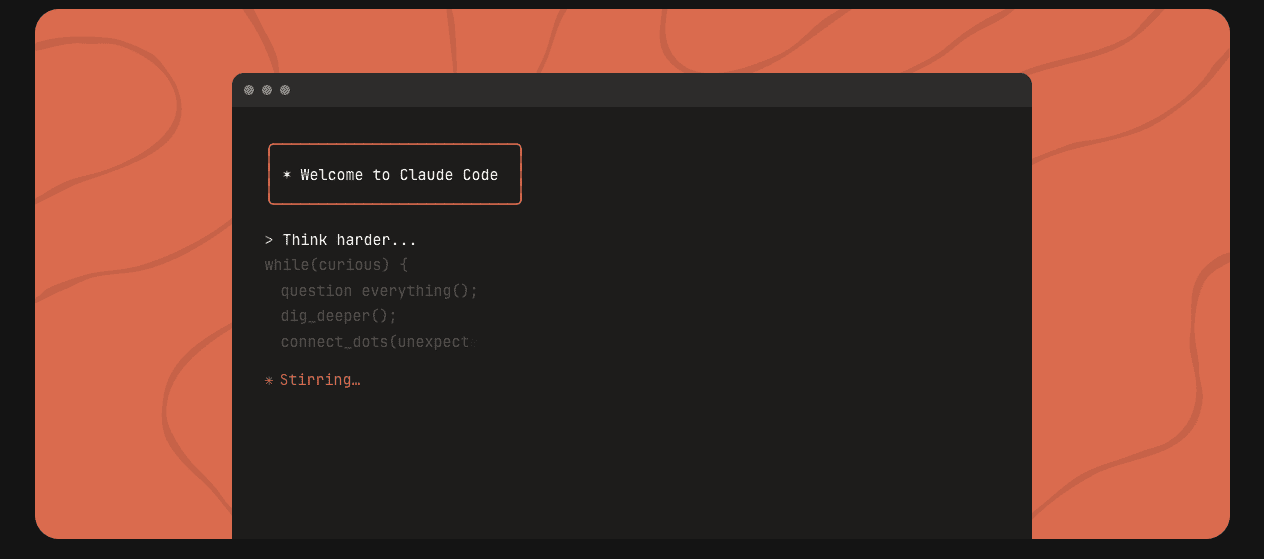Click the middle window dot in title bar
The height and width of the screenshot is (559, 1264).
[267, 90]
